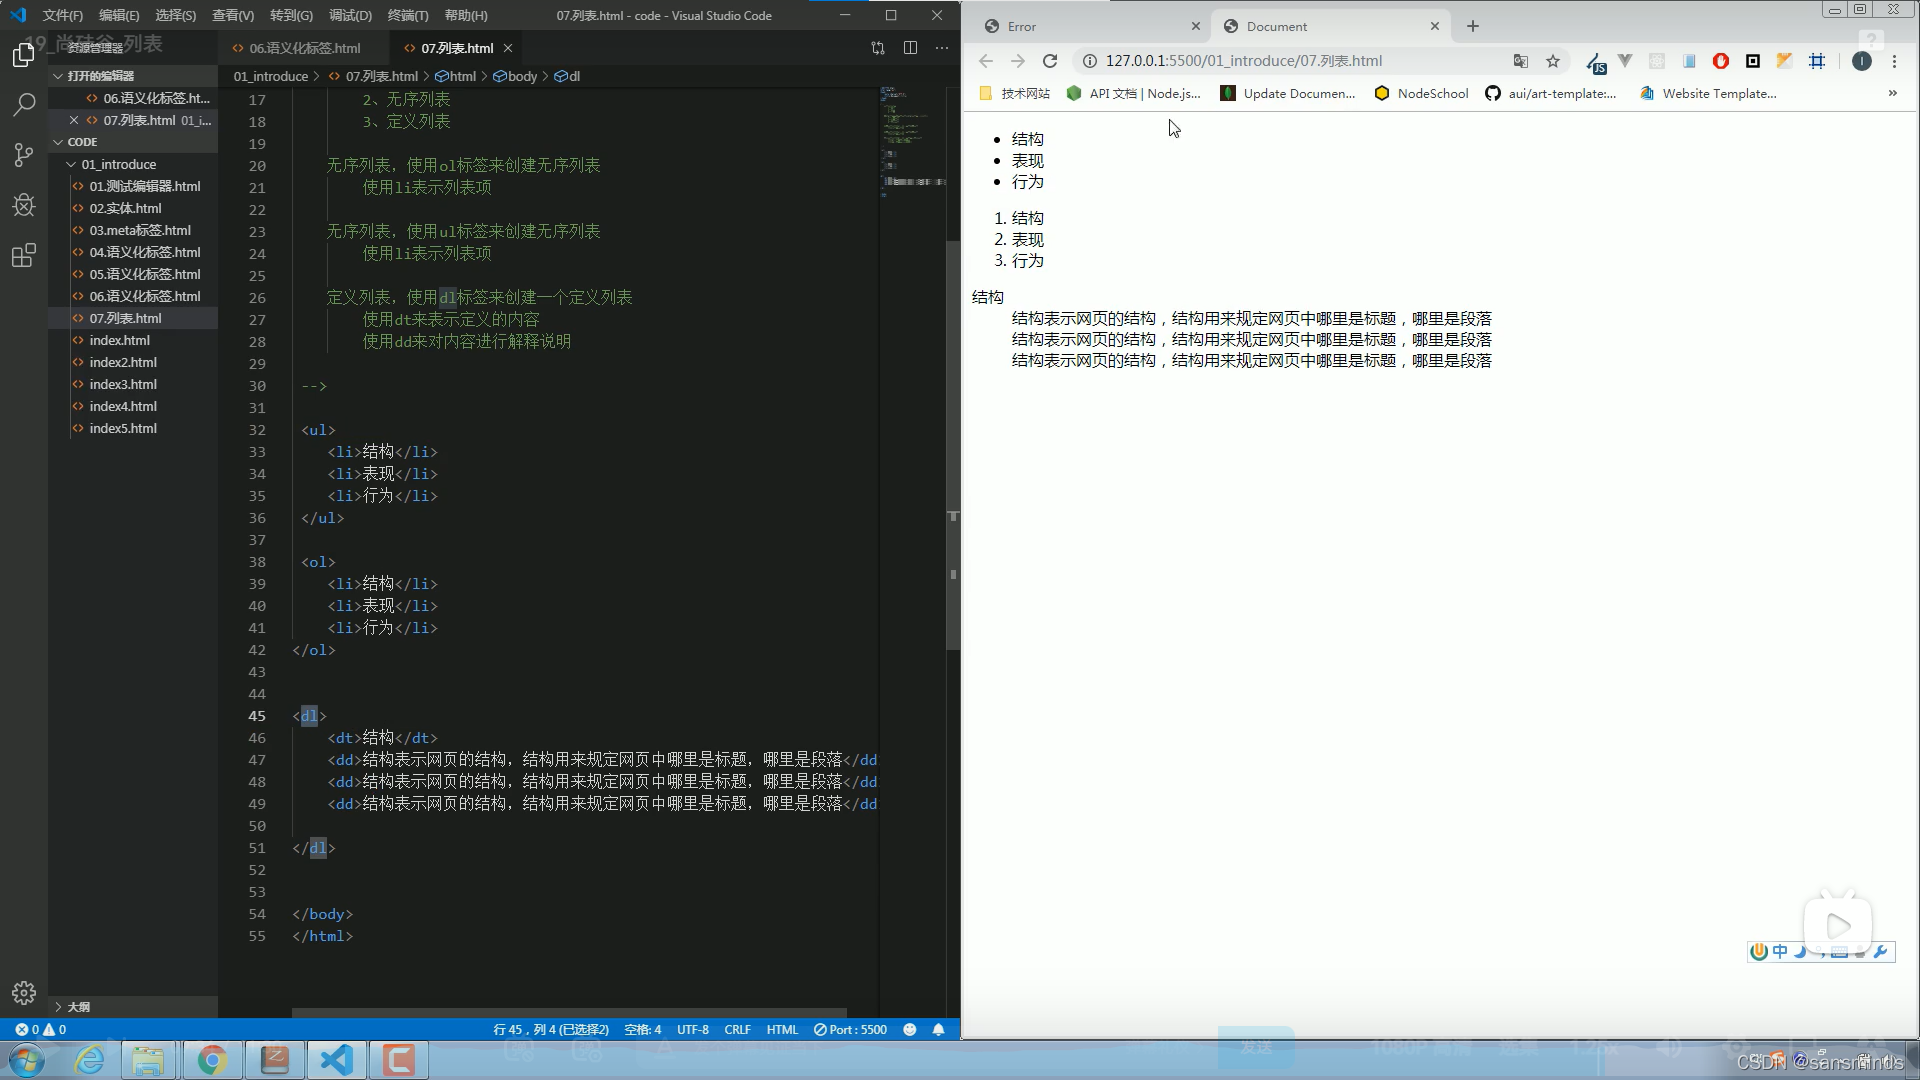Click the translate page icon in address bar
1920x1080 pixels.
tap(1520, 61)
